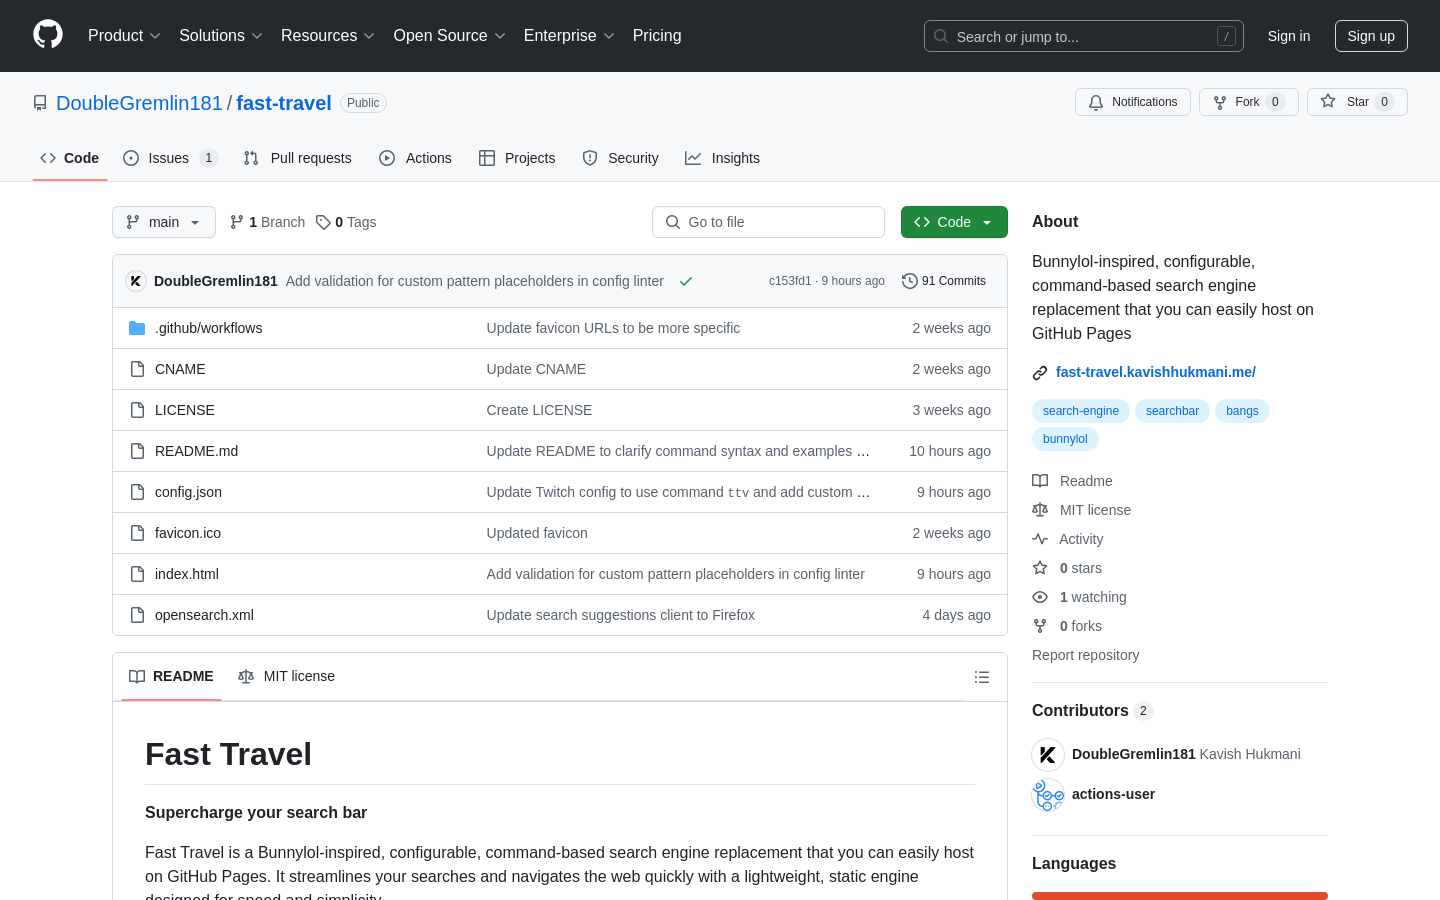This screenshot has width=1440, height=900.
Task: Switch to the Projects tab
Action: coord(517,158)
